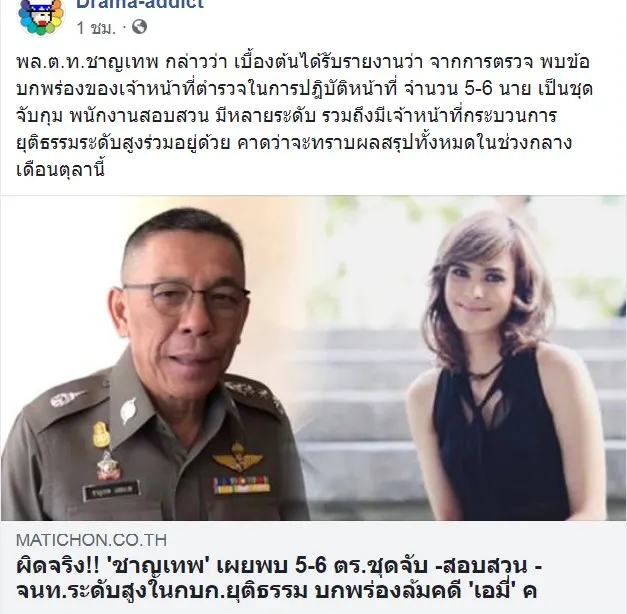
Task: Open the post's '1 ชม.' timestamp
Action: pos(96,28)
